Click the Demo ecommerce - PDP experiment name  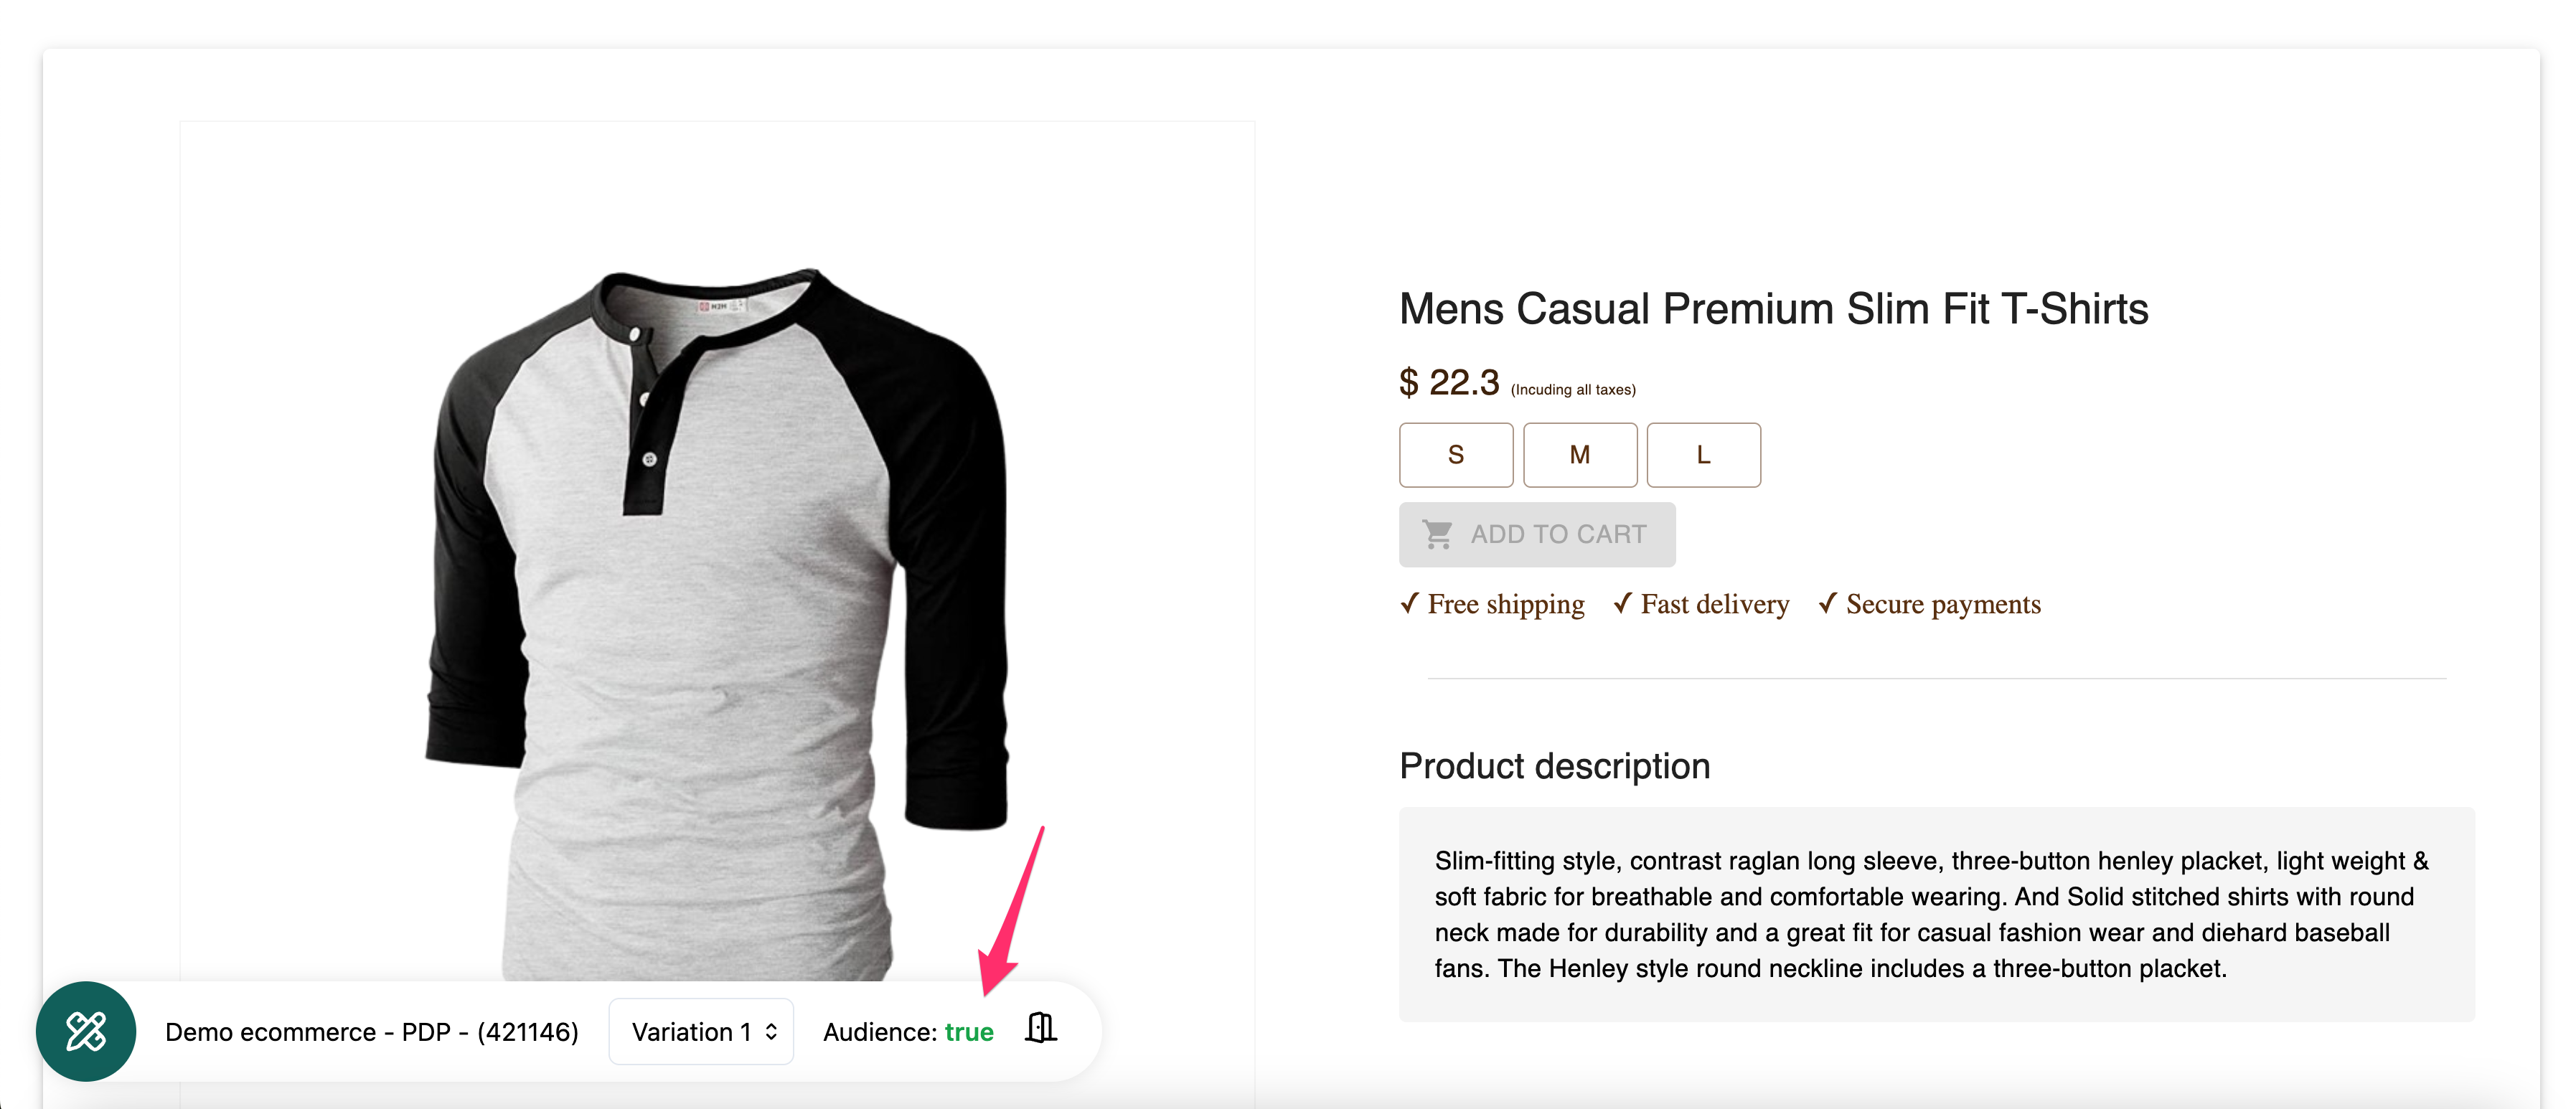point(372,1031)
